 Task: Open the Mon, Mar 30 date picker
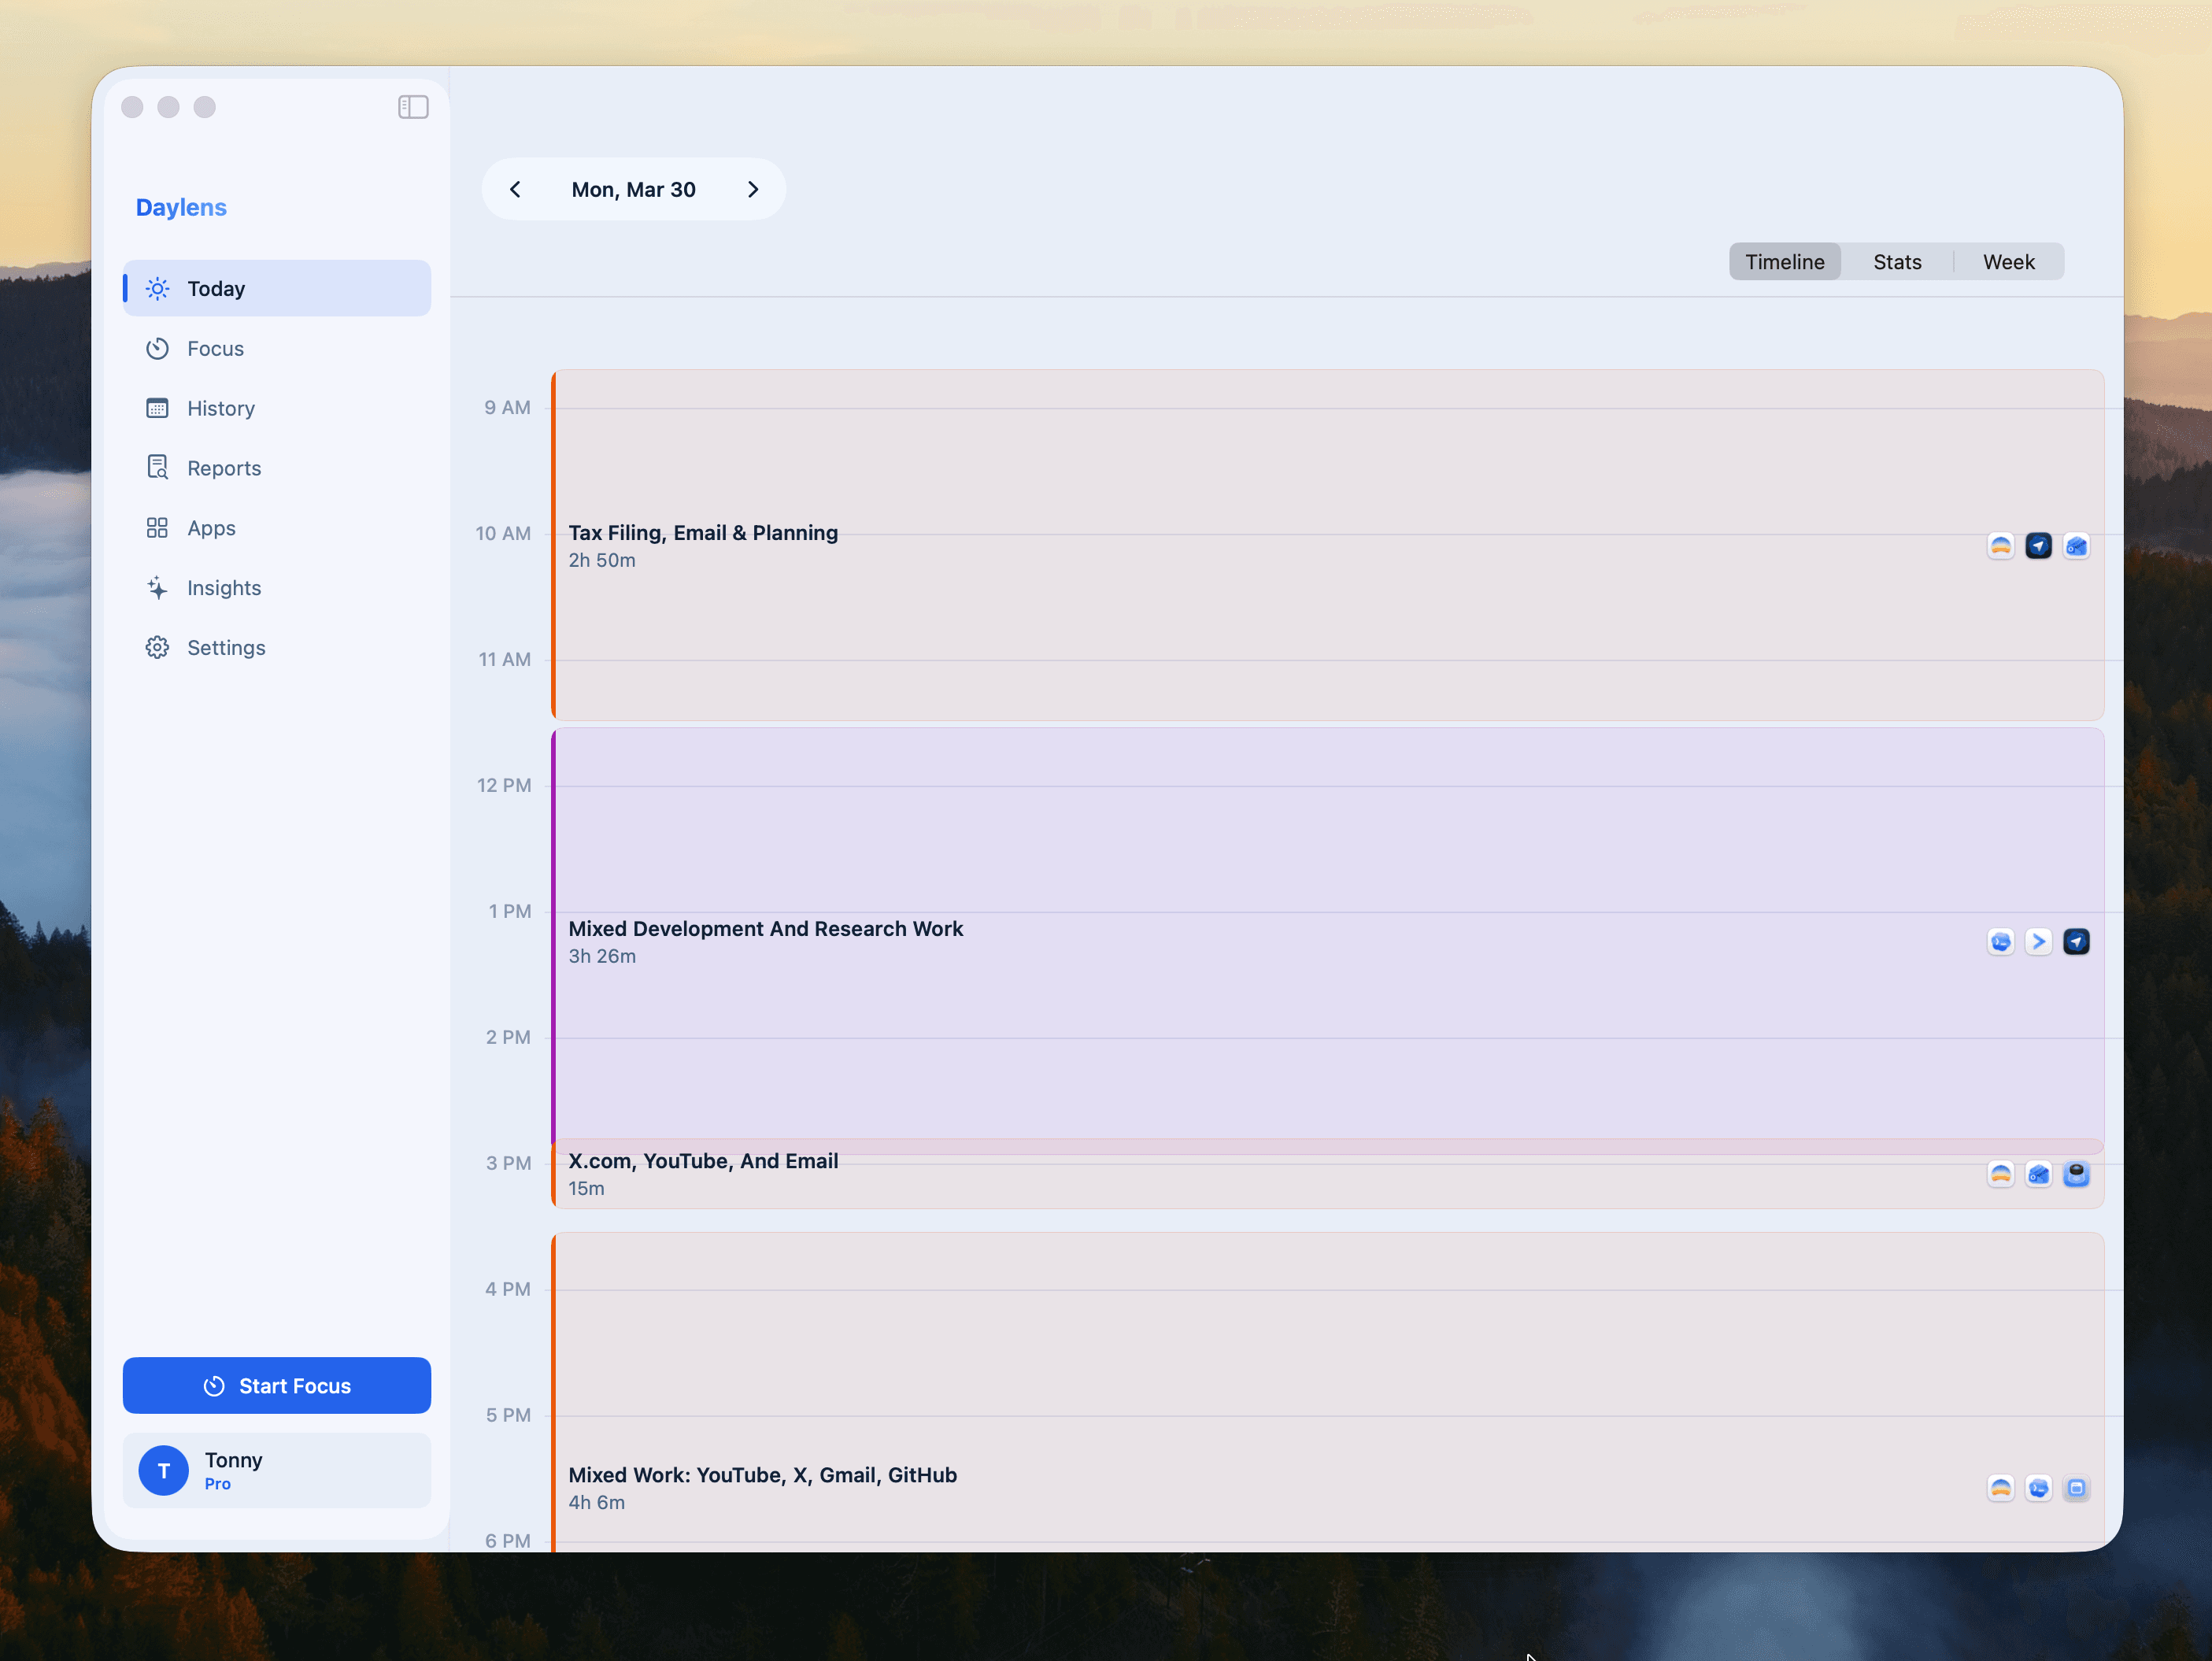coord(633,190)
